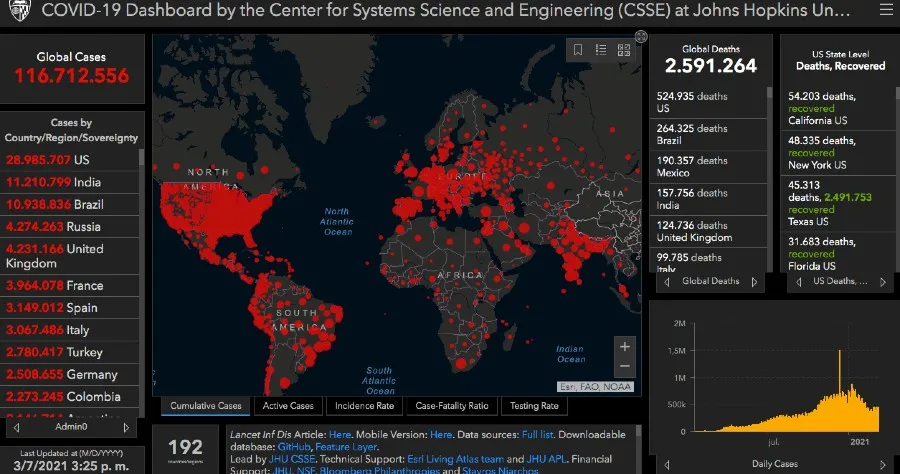
Task: Open the hamburger menu in the header
Action: pyautogui.click(x=884, y=12)
